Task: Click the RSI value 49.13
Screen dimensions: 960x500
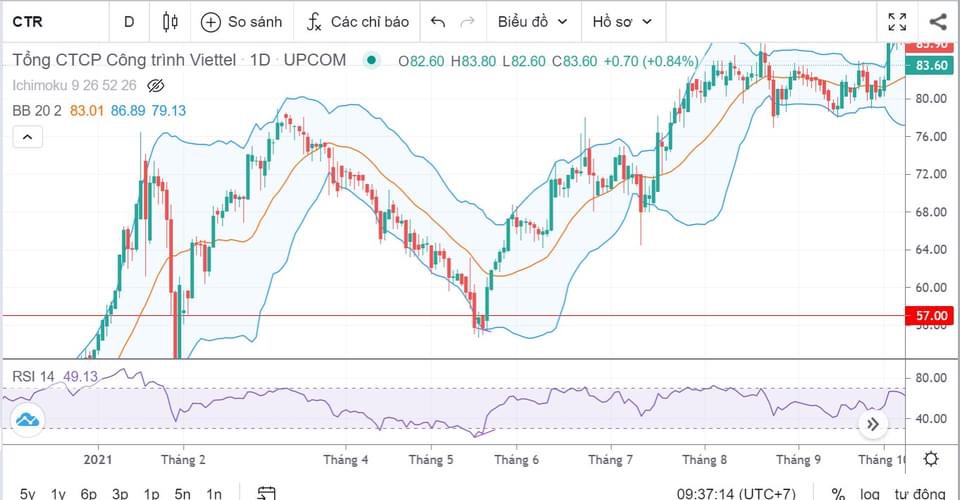Action: click(80, 376)
